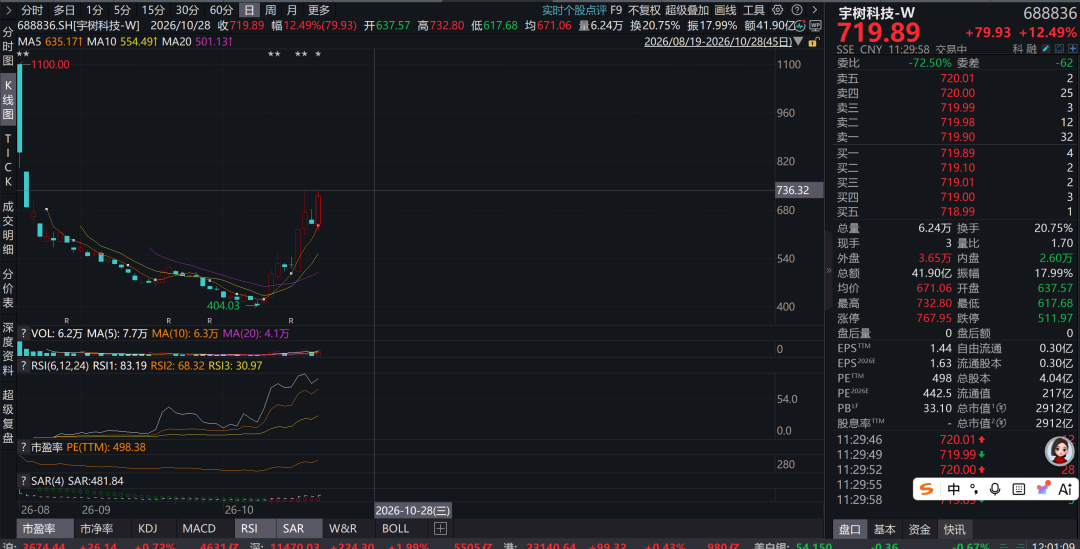Add a new indicator with plus box
Viewport: 1080px width, 549px height.
(x=440, y=528)
